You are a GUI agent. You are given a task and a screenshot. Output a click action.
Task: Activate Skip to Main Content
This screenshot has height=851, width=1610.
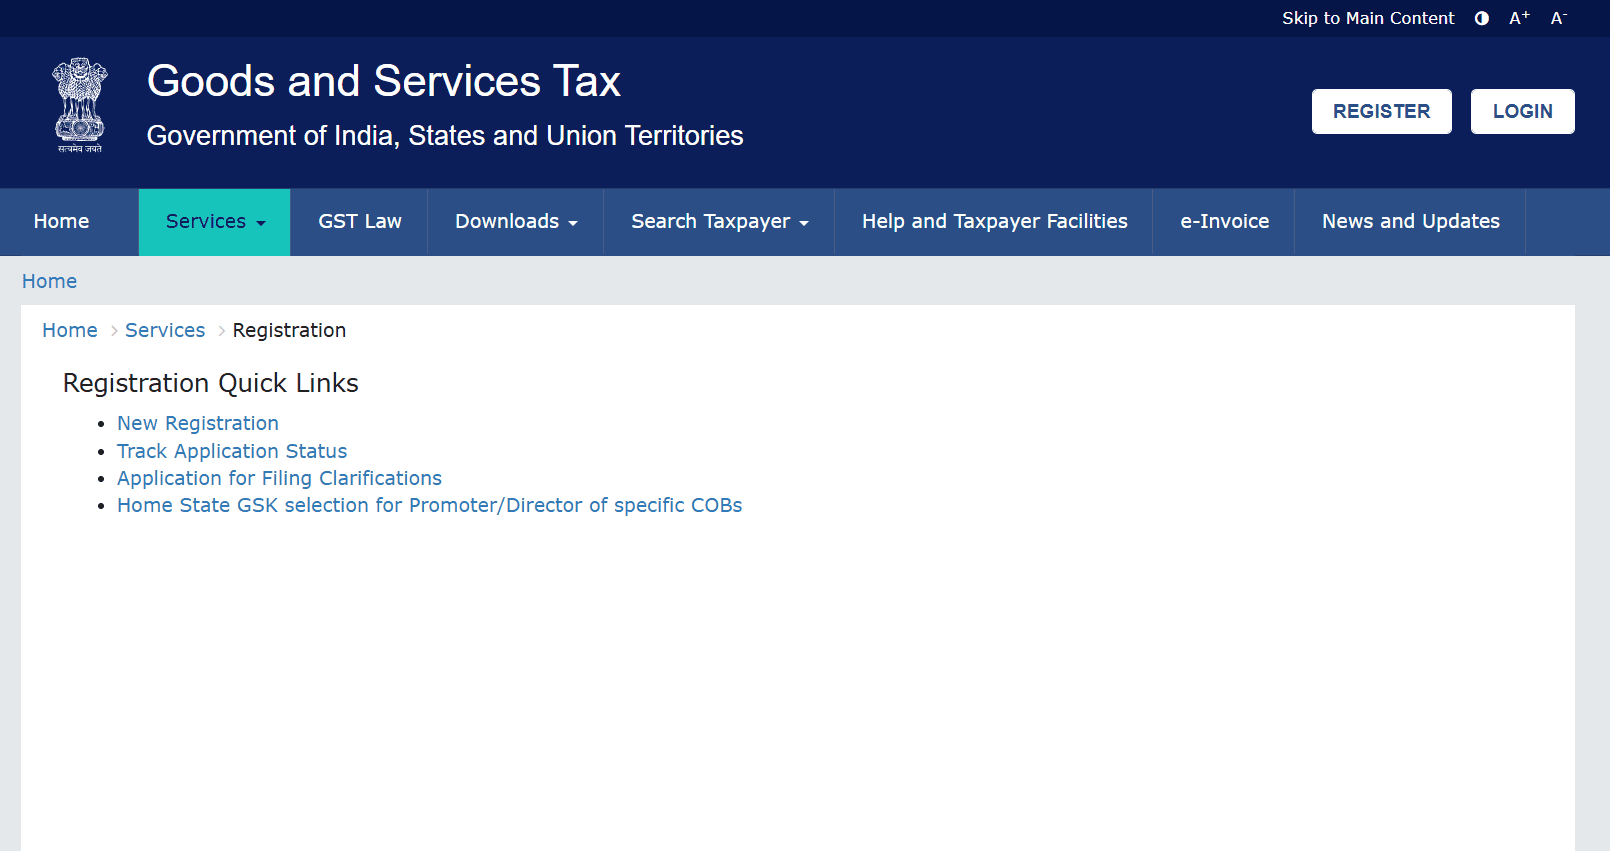coord(1368,18)
